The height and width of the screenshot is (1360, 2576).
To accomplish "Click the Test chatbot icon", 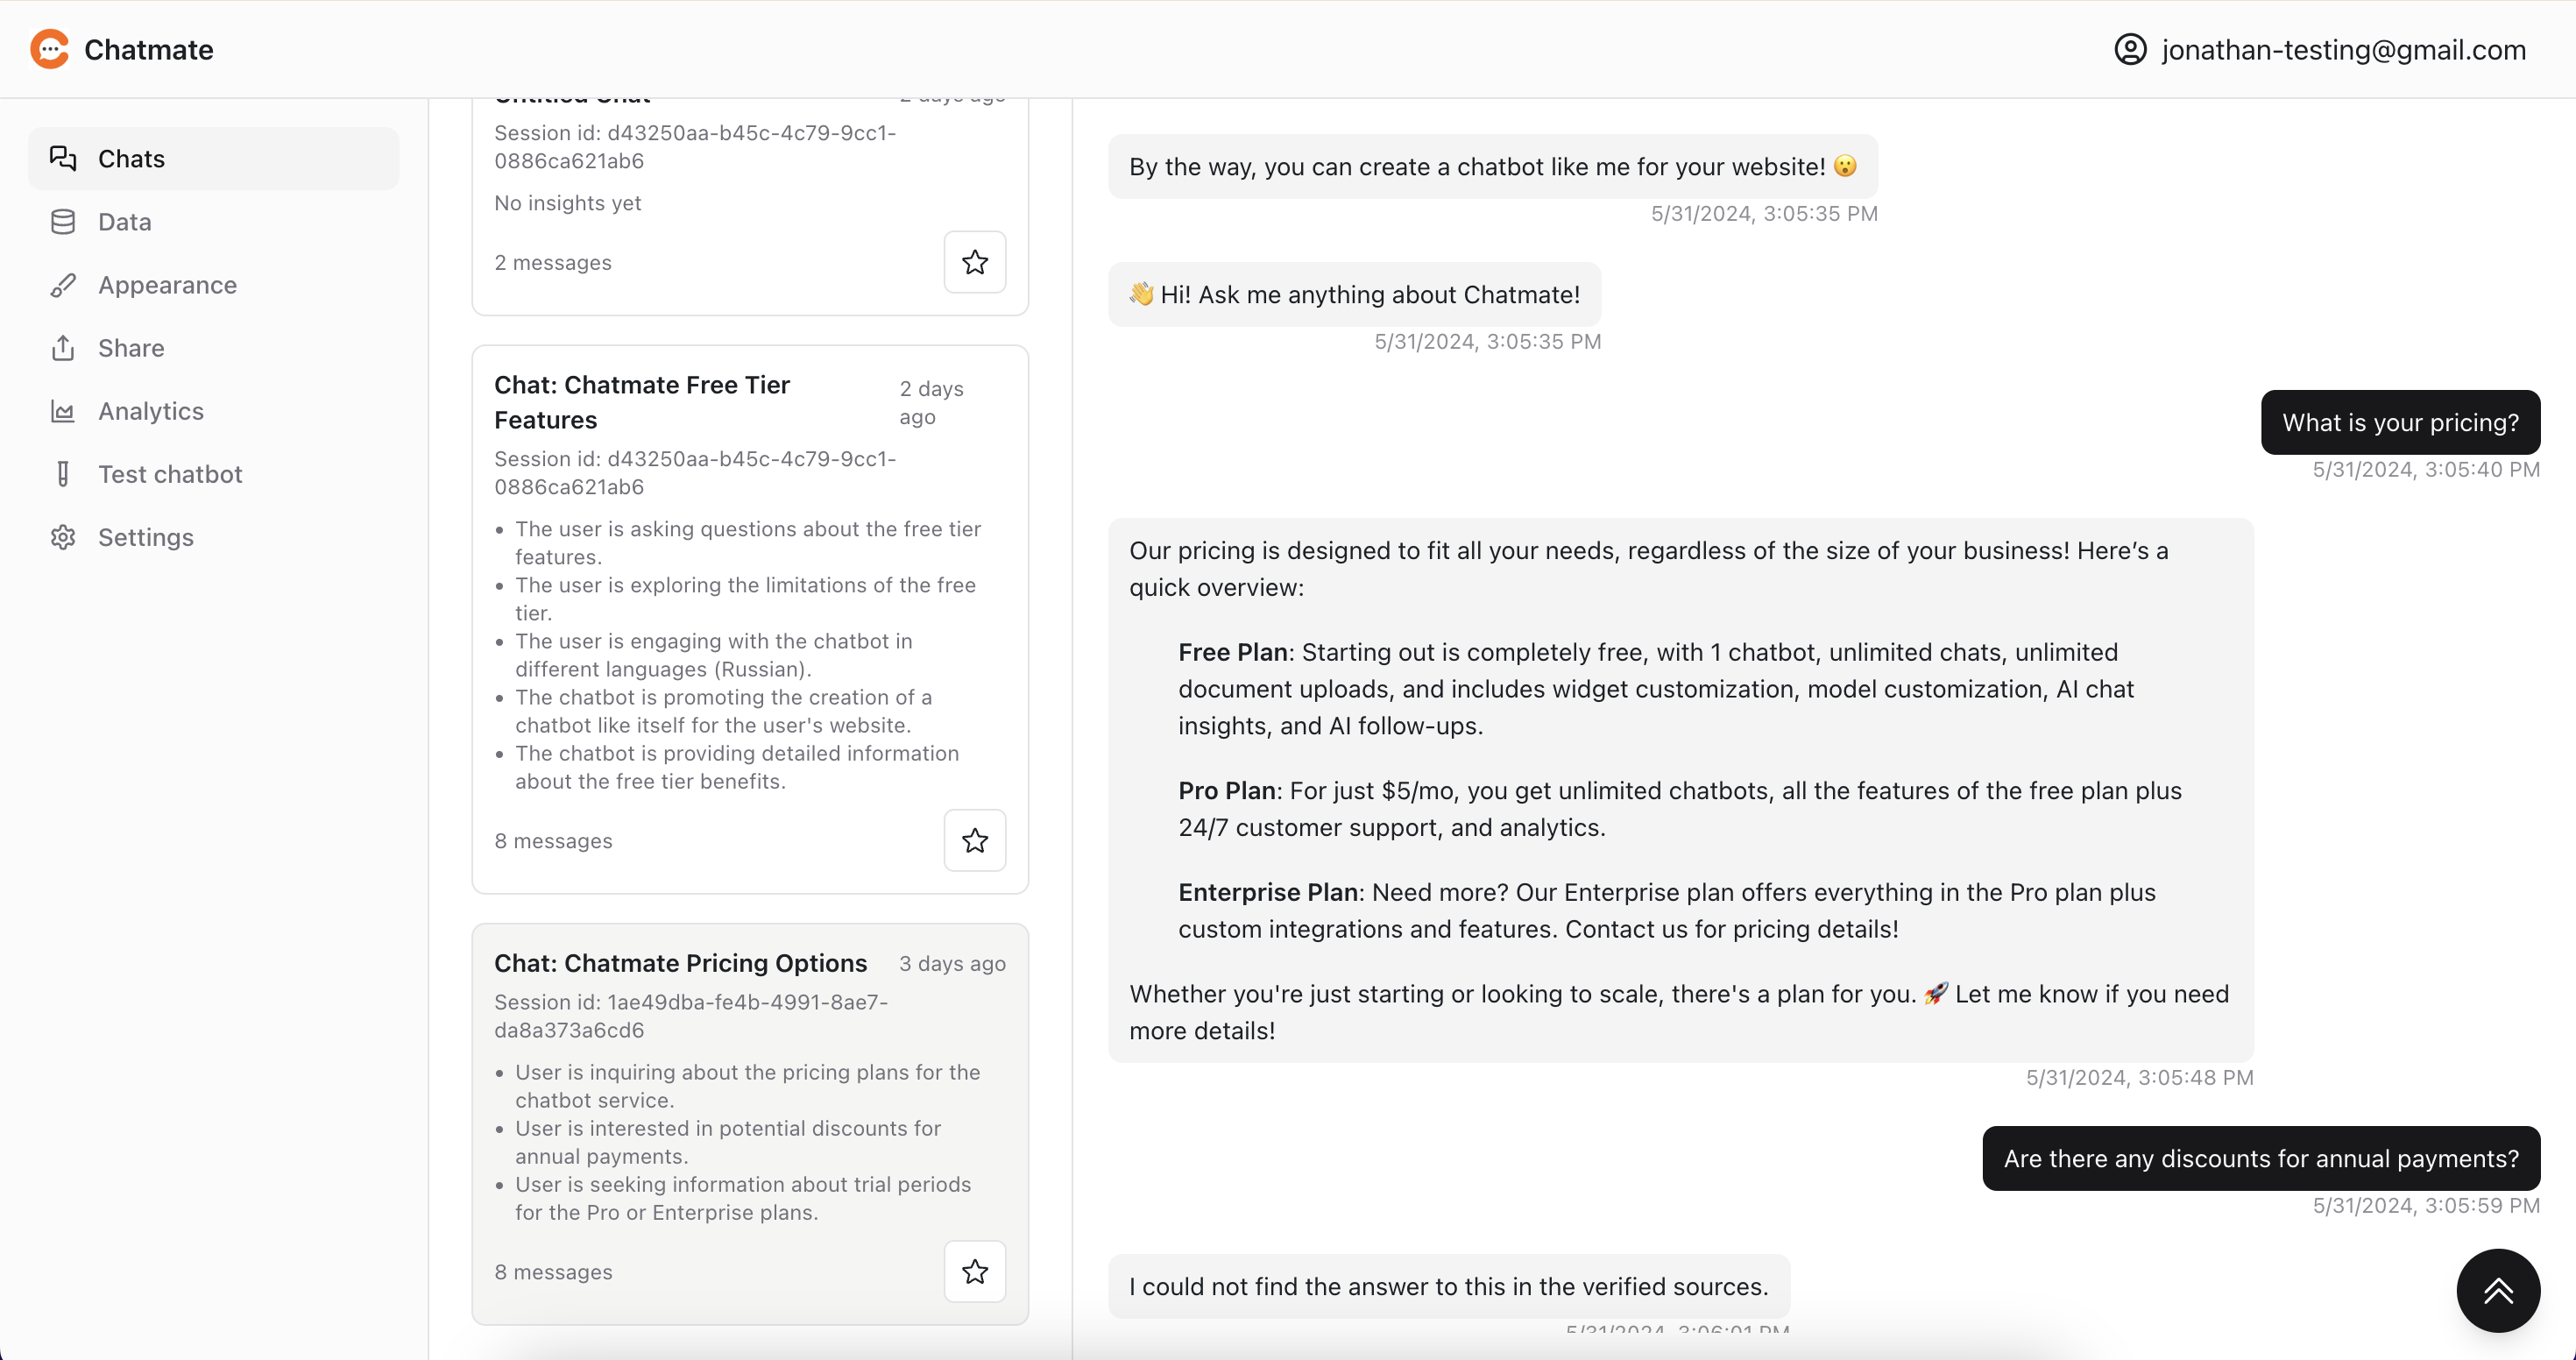I will pos(61,474).
